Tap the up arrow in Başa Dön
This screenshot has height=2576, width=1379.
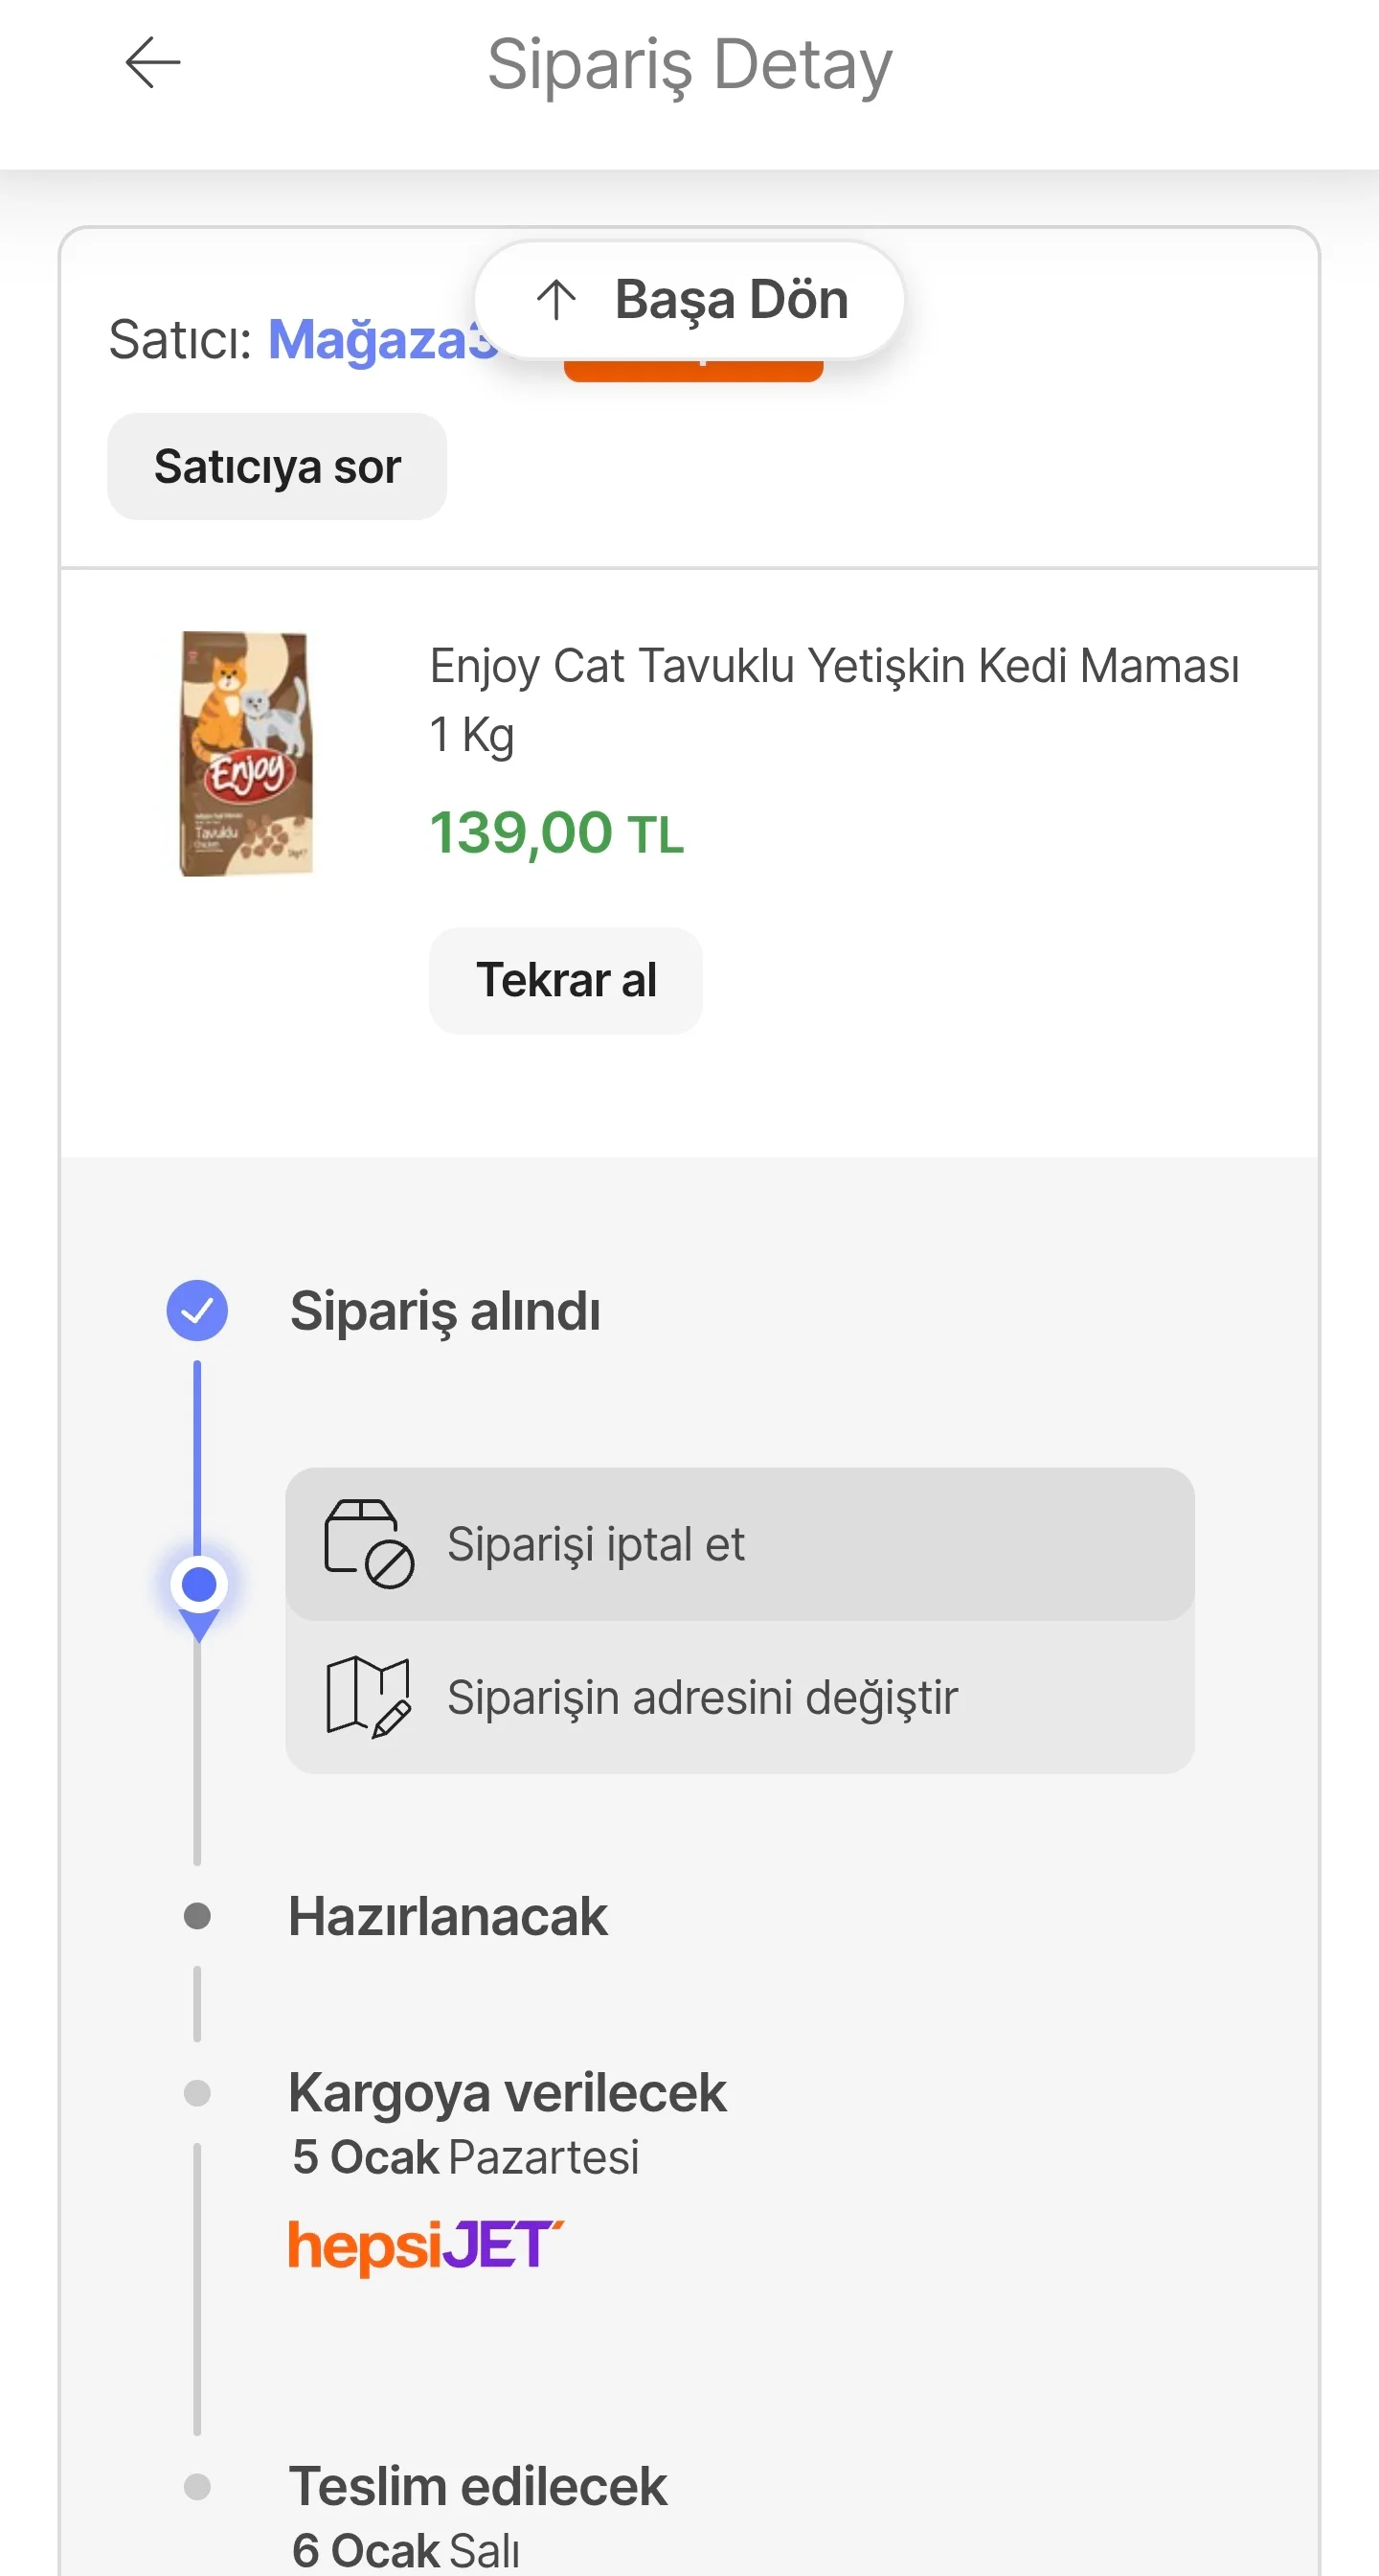pyautogui.click(x=556, y=299)
